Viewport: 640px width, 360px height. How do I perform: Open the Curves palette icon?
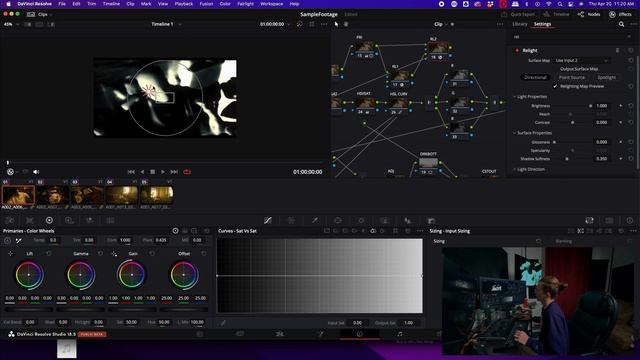tap(268, 220)
